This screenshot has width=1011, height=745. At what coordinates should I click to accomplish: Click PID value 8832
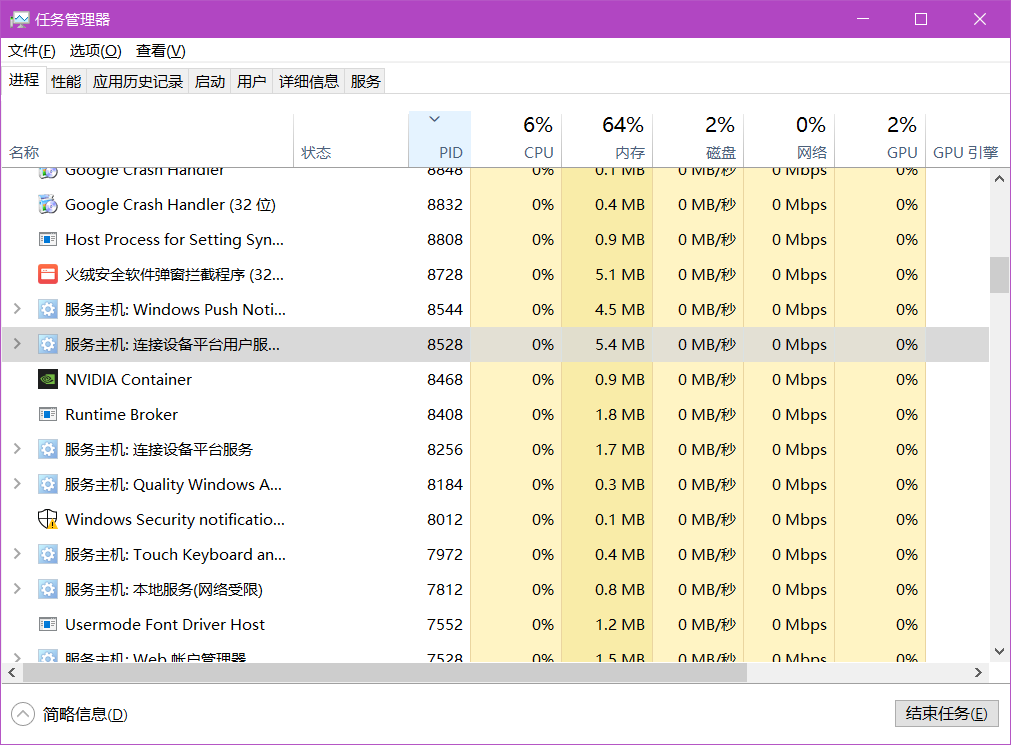click(445, 204)
